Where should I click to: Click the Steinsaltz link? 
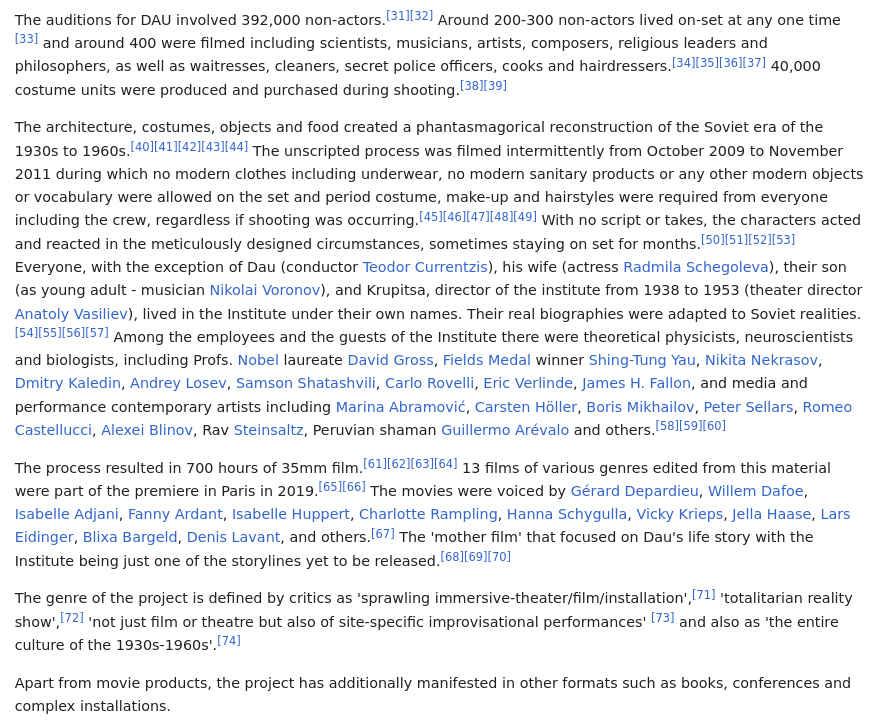click(269, 430)
